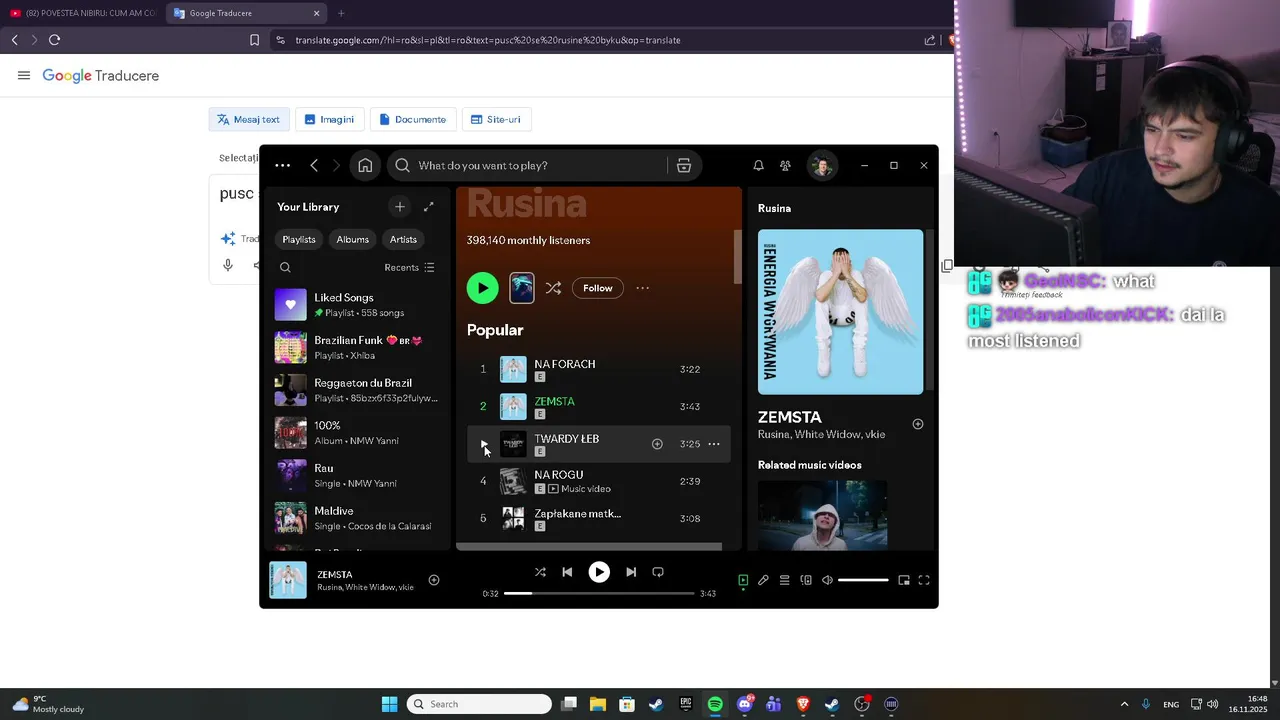1280x720 pixels.
Task: Toggle shuffle in player controls
Action: pyautogui.click(x=540, y=572)
